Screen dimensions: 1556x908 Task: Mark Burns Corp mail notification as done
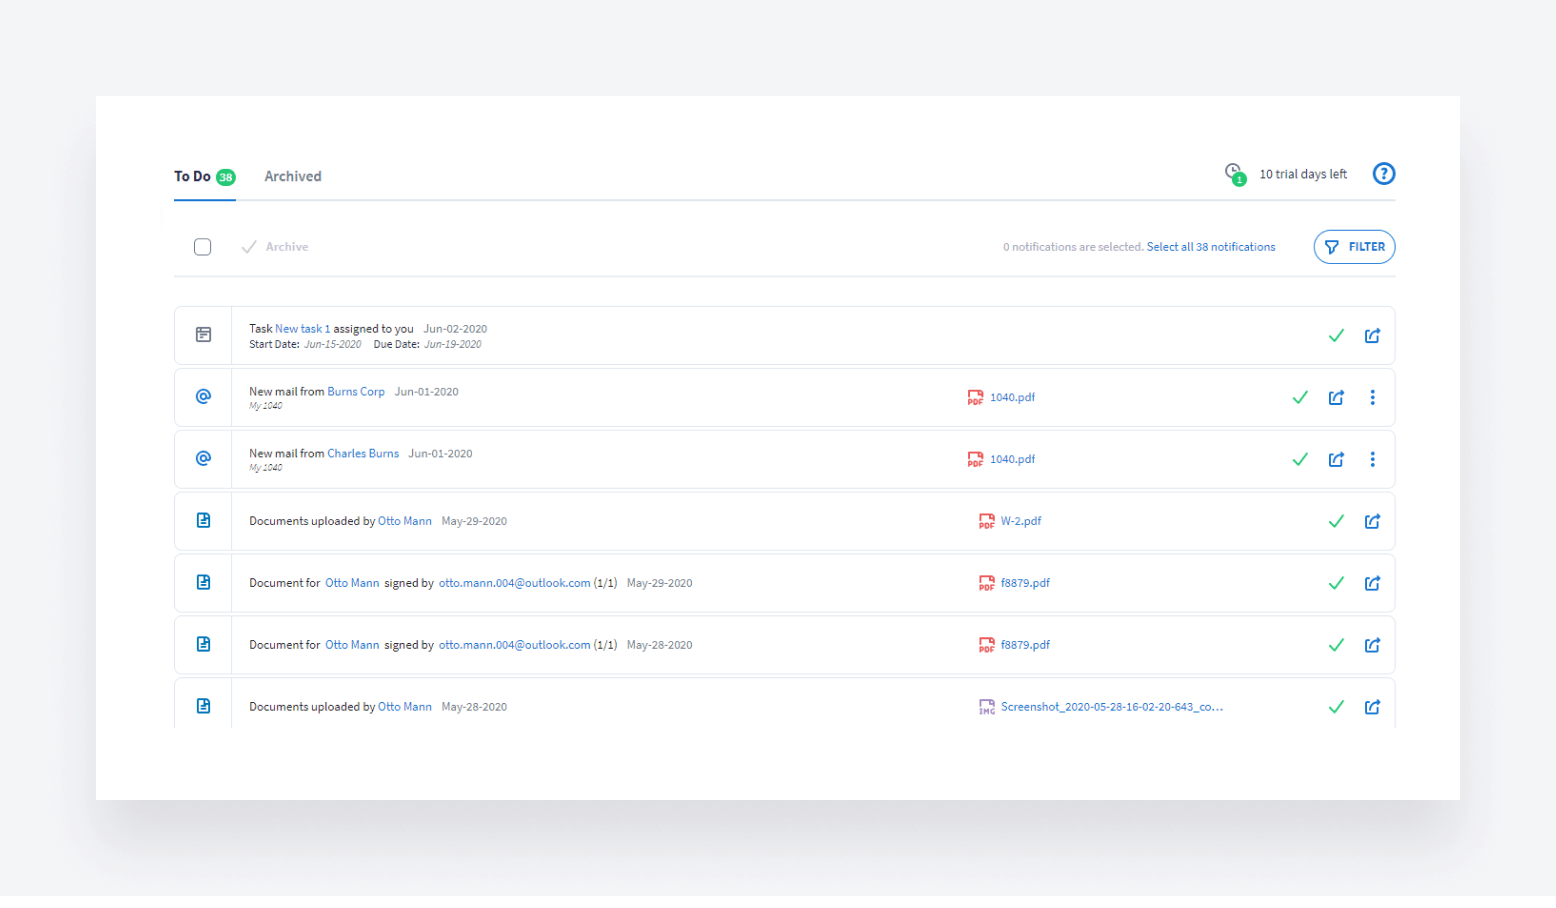tap(1300, 398)
